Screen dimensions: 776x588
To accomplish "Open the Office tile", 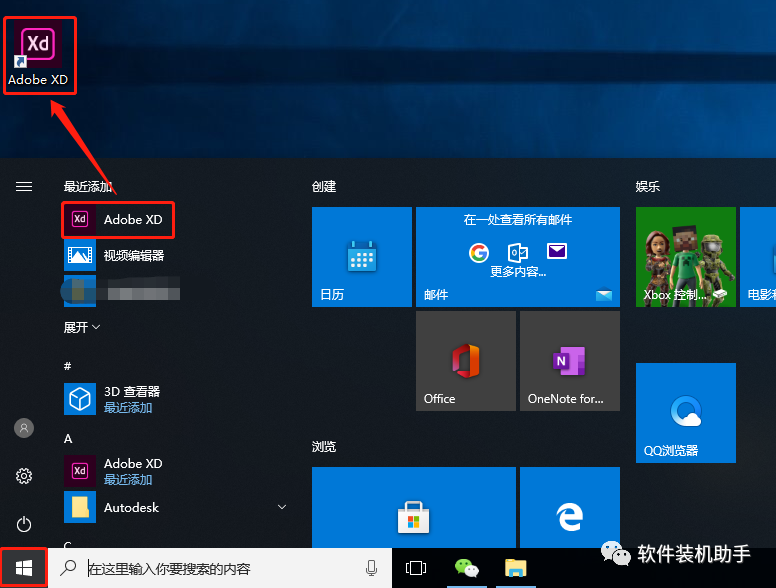I will click(x=466, y=361).
